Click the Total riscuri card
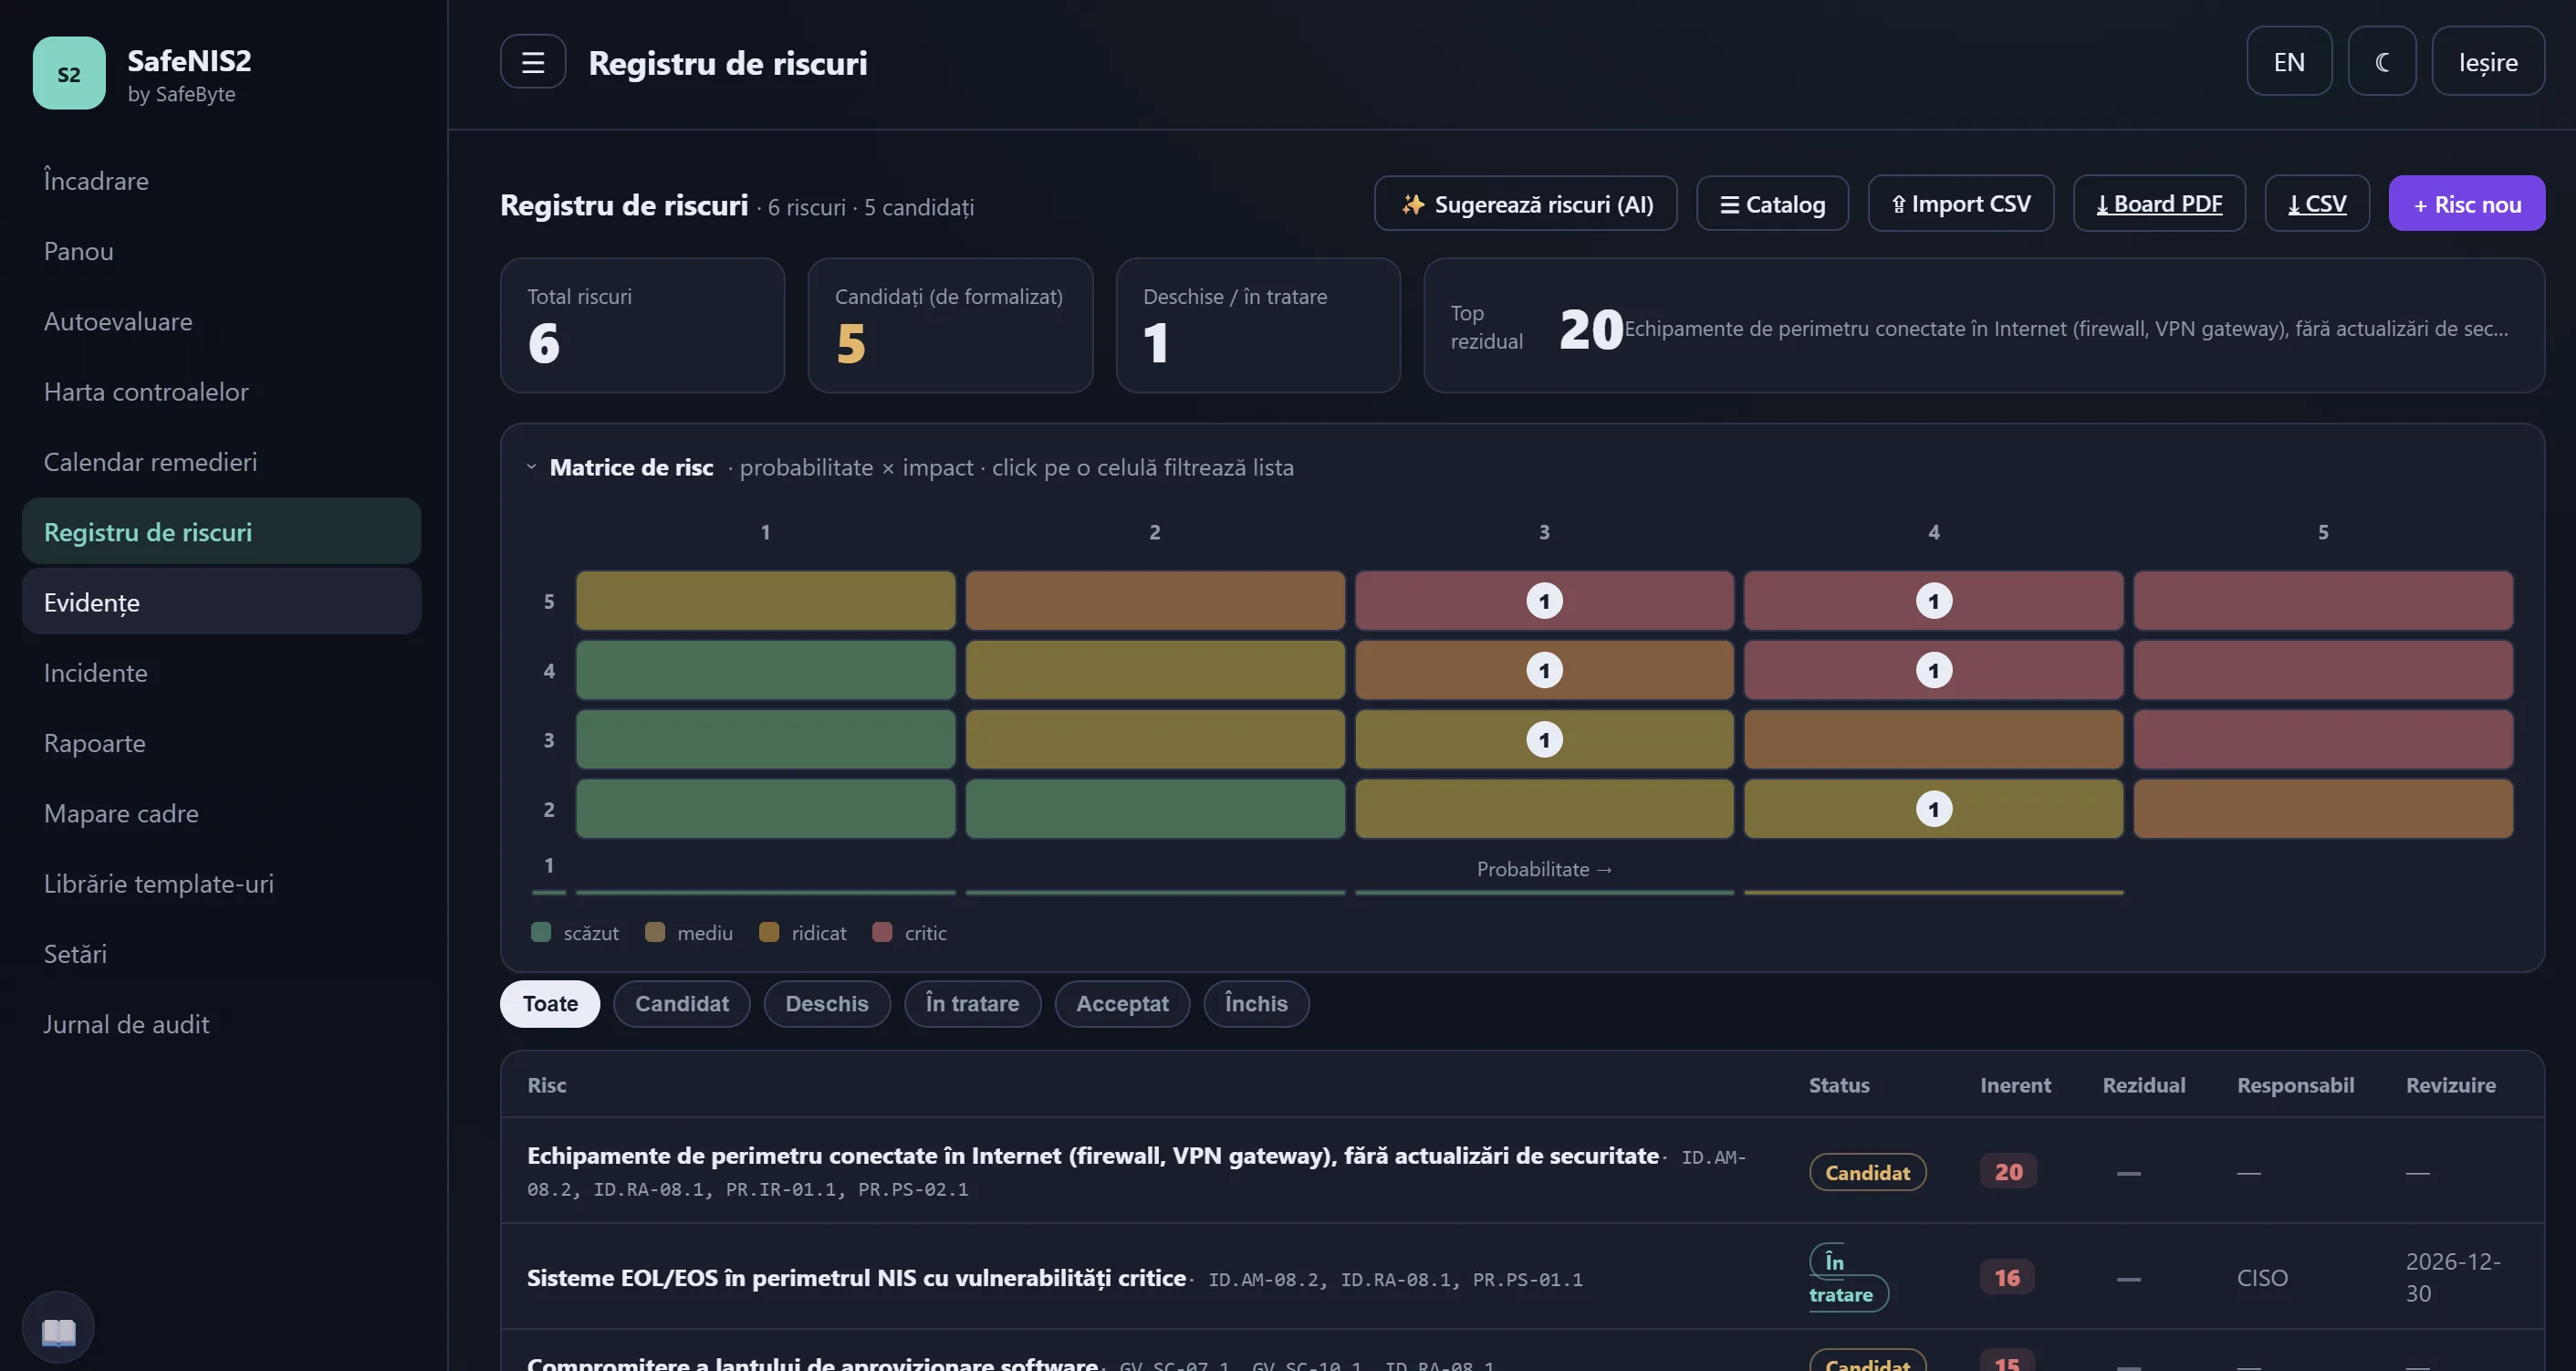Image resolution: width=2576 pixels, height=1371 pixels. [x=642, y=325]
